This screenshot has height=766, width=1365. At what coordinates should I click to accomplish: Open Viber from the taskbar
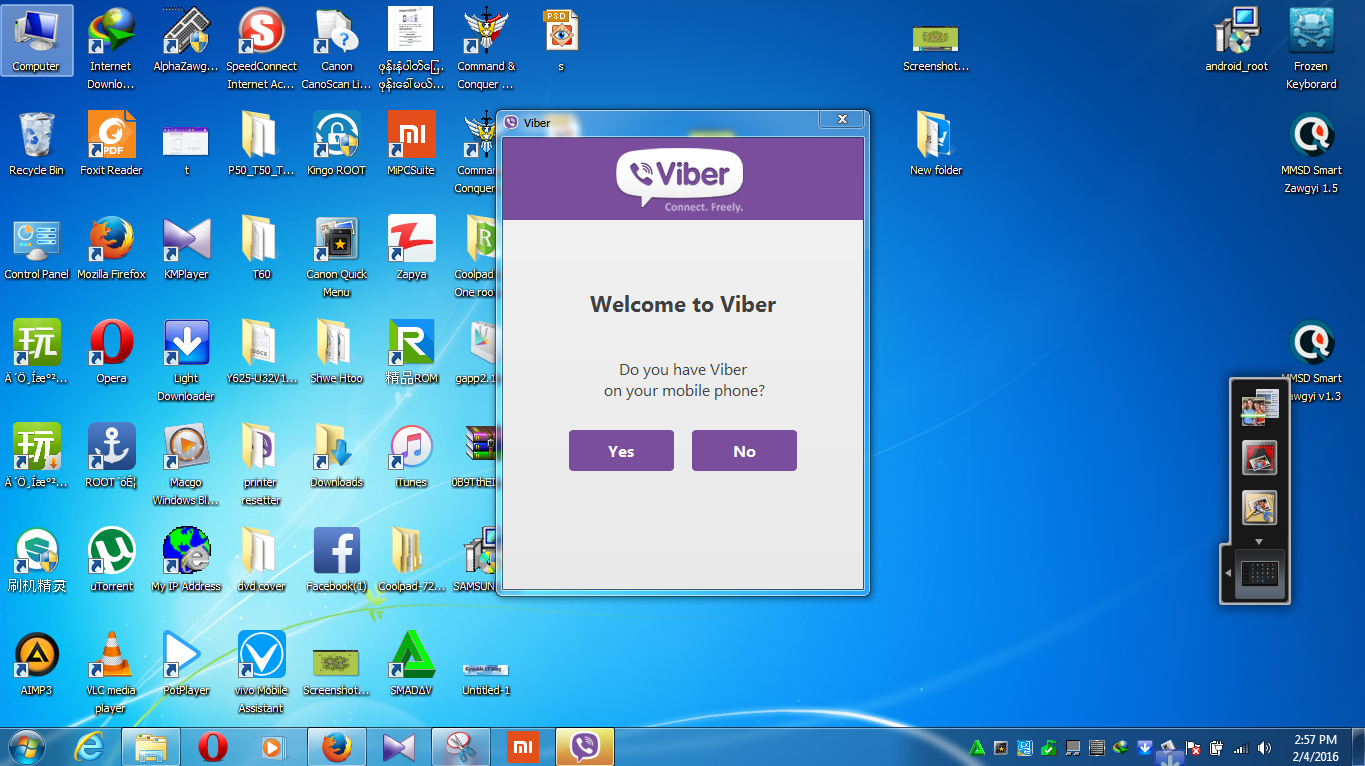pyautogui.click(x=584, y=746)
